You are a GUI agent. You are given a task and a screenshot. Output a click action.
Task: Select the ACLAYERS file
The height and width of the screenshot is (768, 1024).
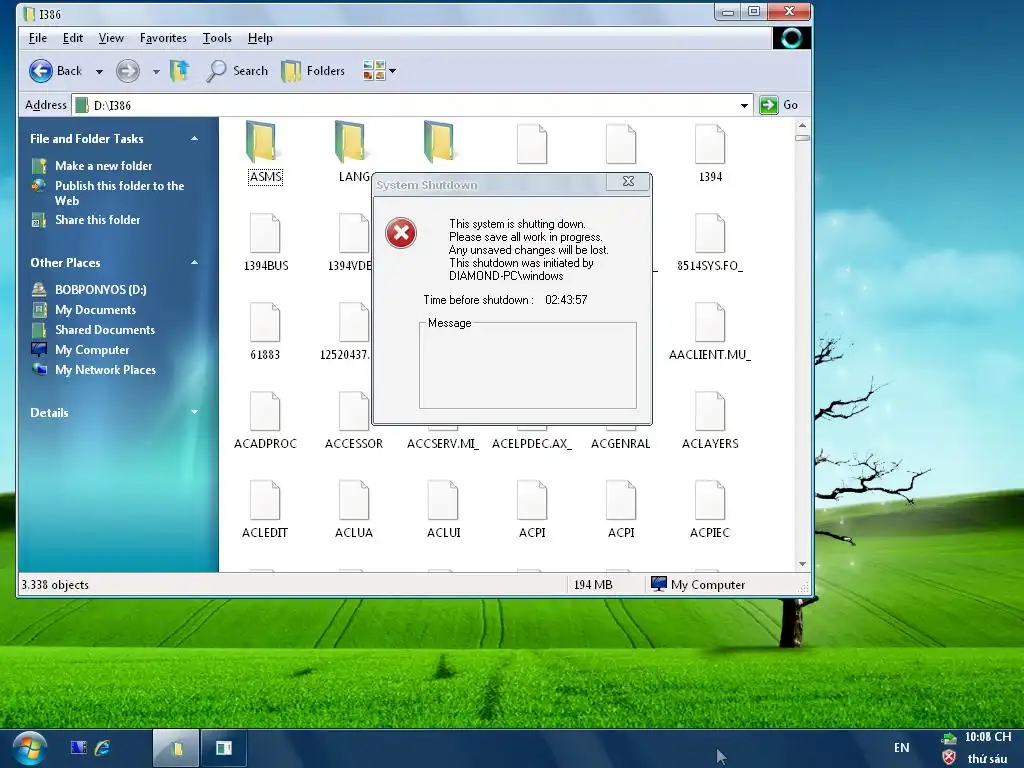point(710,420)
